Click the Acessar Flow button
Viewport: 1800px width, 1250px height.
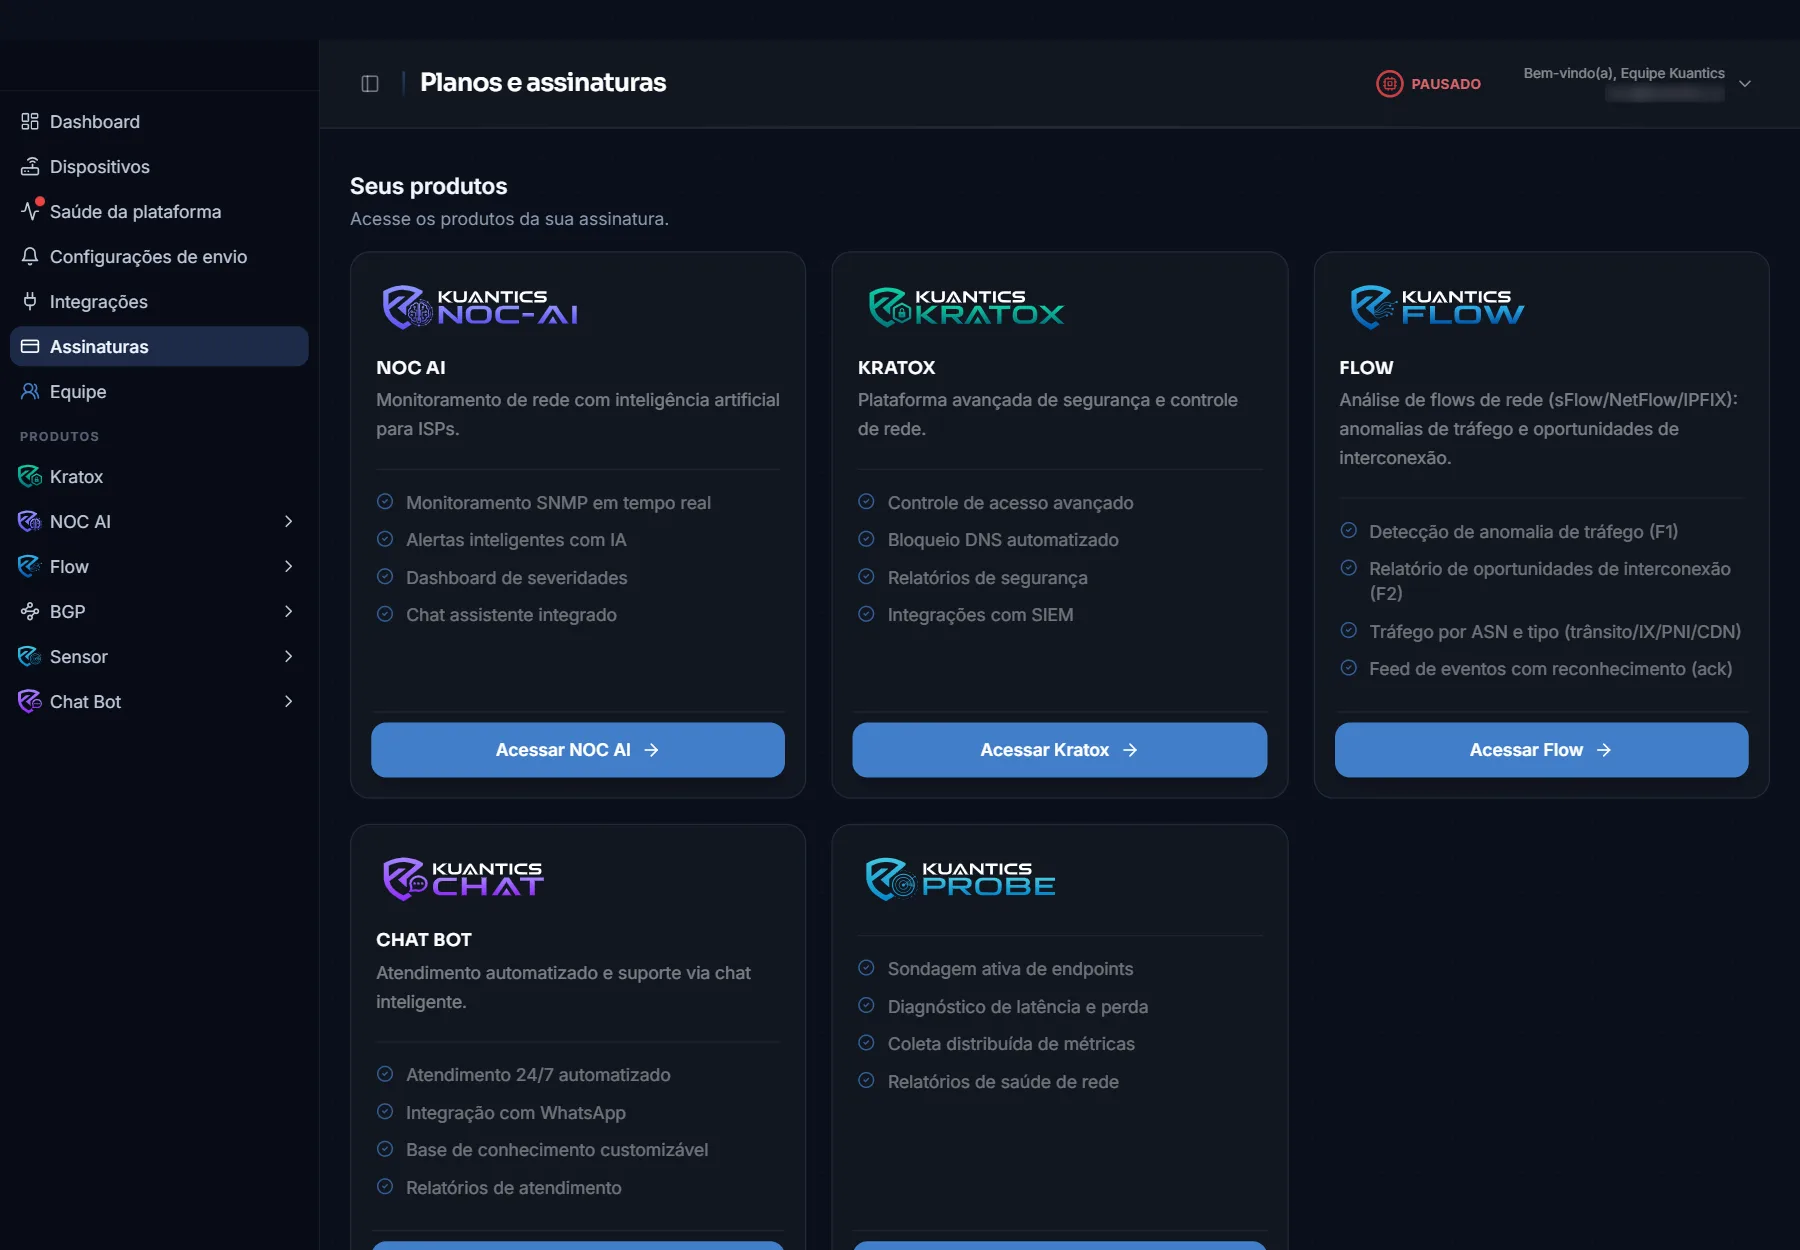click(x=1542, y=750)
